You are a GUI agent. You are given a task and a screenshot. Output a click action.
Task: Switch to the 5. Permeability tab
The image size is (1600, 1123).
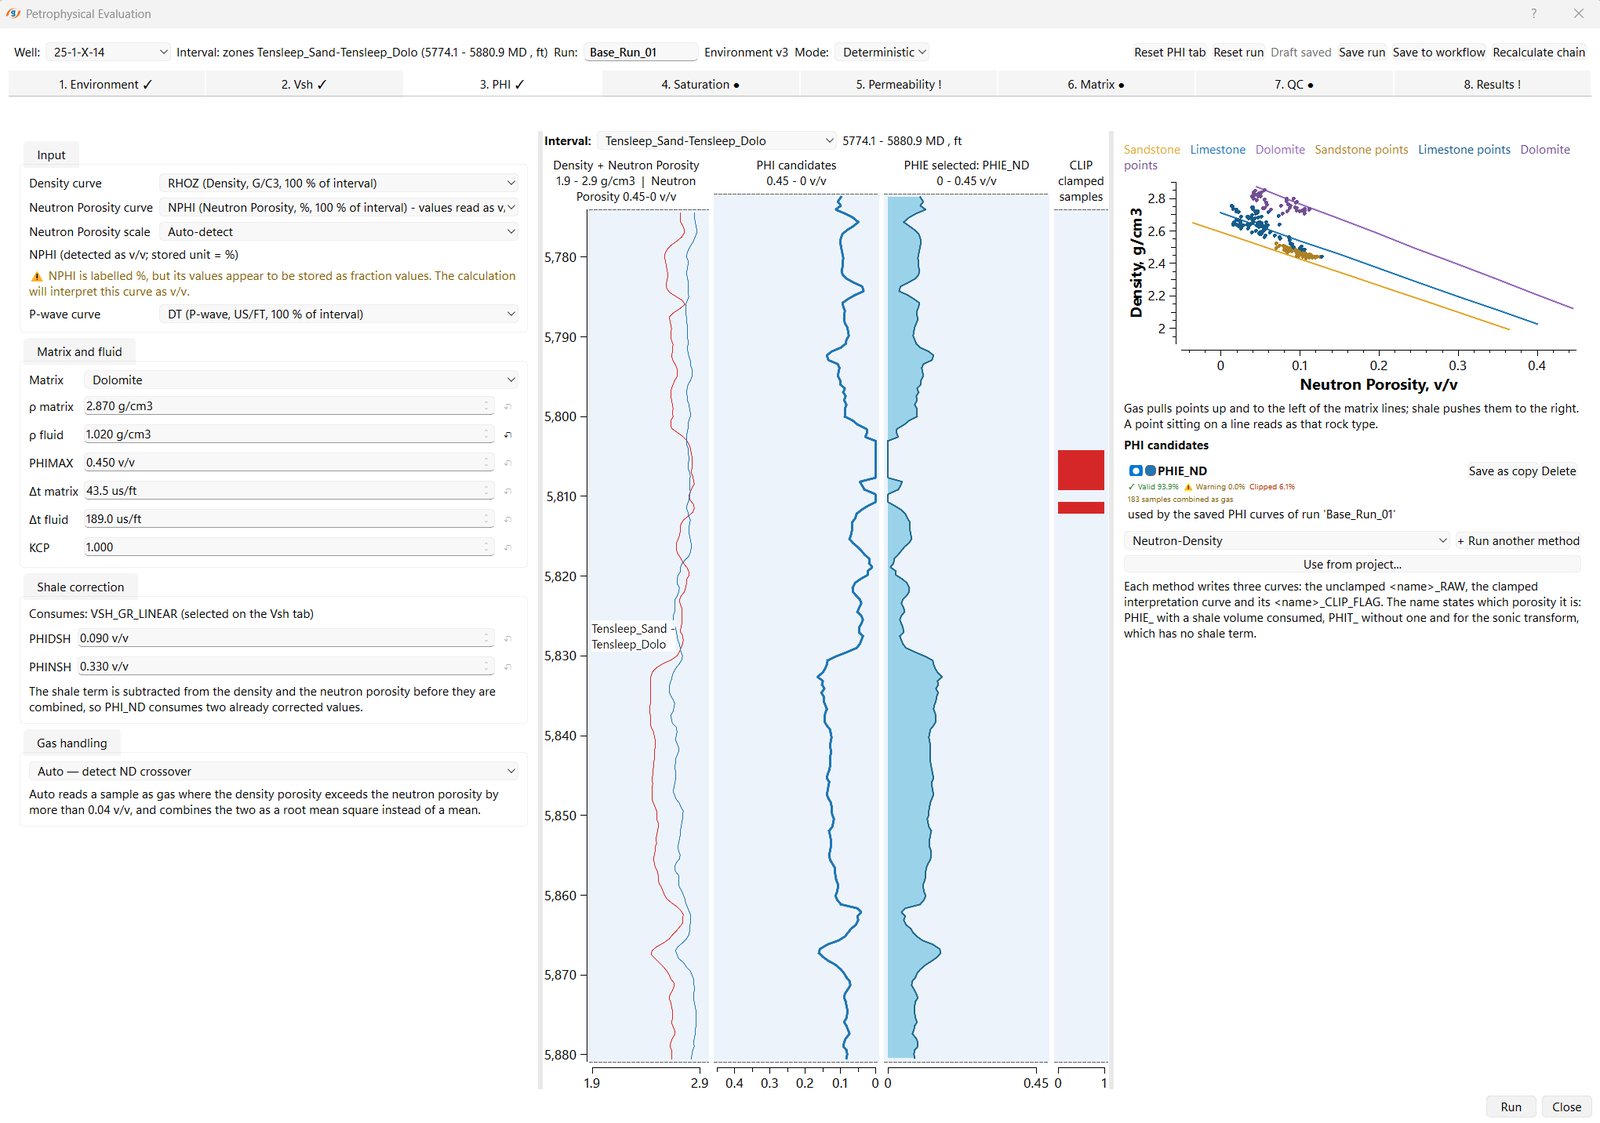coord(898,84)
